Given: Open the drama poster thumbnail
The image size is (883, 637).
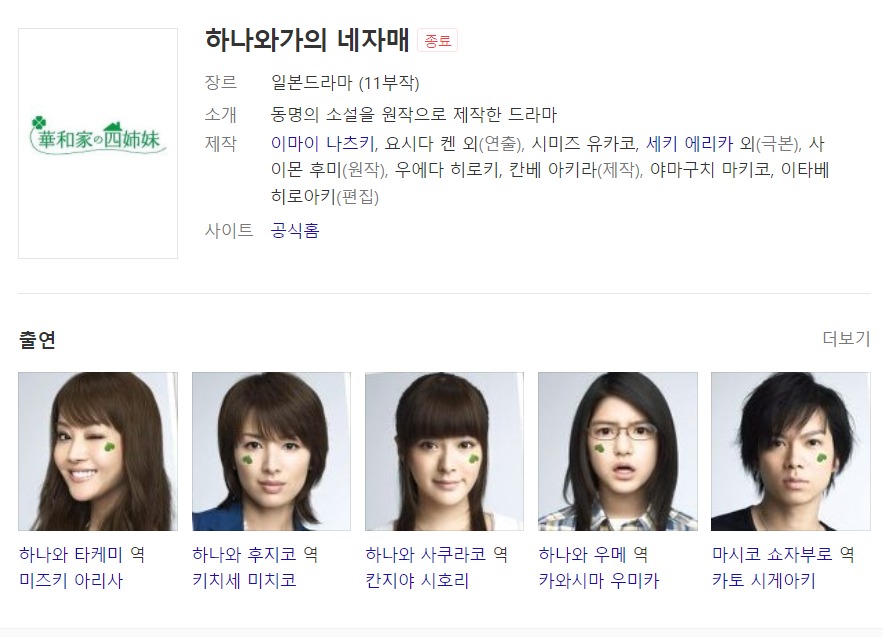Looking at the screenshot, I should coord(98,144).
